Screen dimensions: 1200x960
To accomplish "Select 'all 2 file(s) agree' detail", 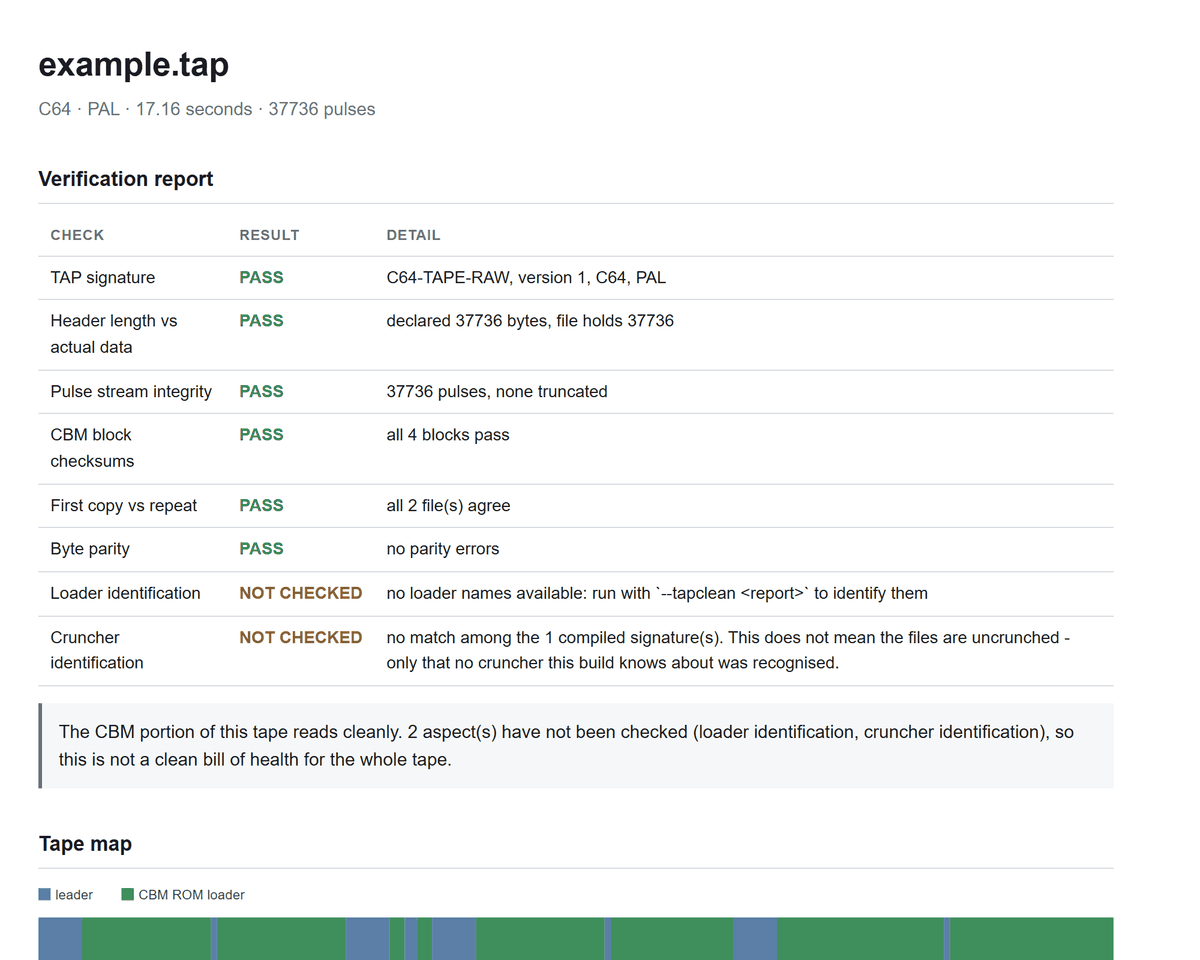I will click(449, 506).
